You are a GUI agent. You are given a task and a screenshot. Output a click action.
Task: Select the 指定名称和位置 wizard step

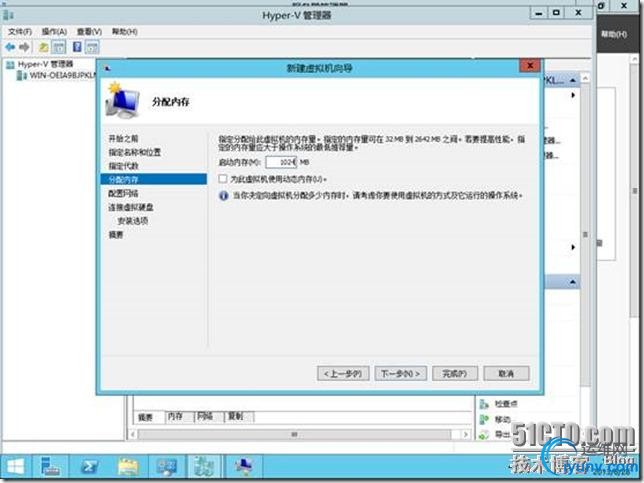point(135,152)
